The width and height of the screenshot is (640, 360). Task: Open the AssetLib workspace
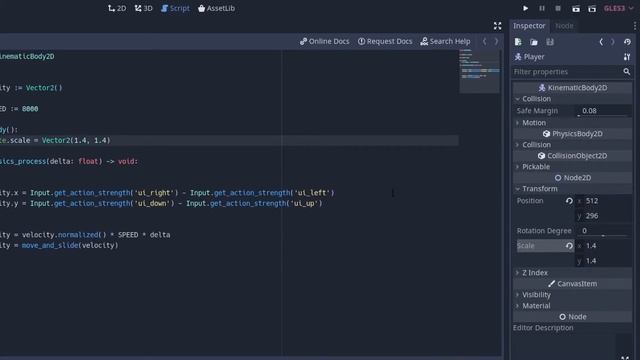coord(216,8)
